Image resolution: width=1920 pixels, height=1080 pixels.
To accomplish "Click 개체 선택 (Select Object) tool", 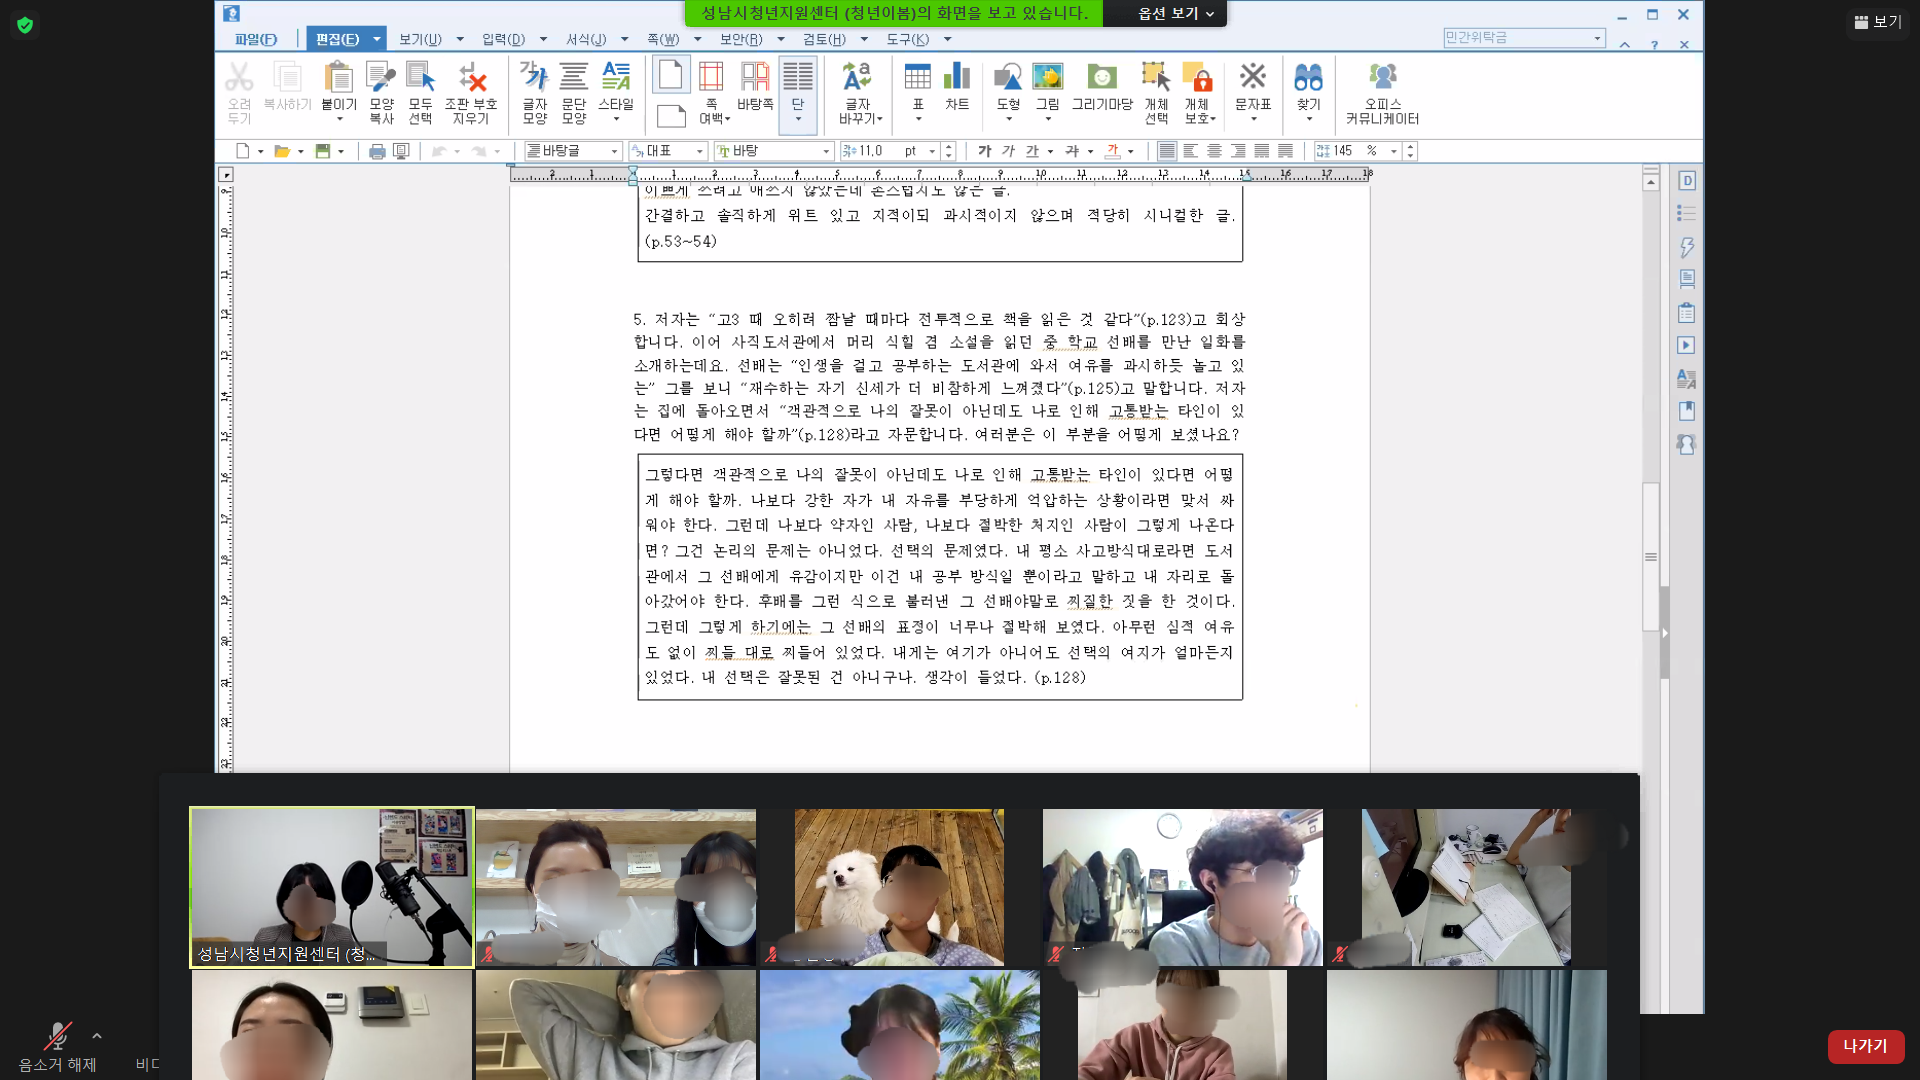I will click(1156, 92).
